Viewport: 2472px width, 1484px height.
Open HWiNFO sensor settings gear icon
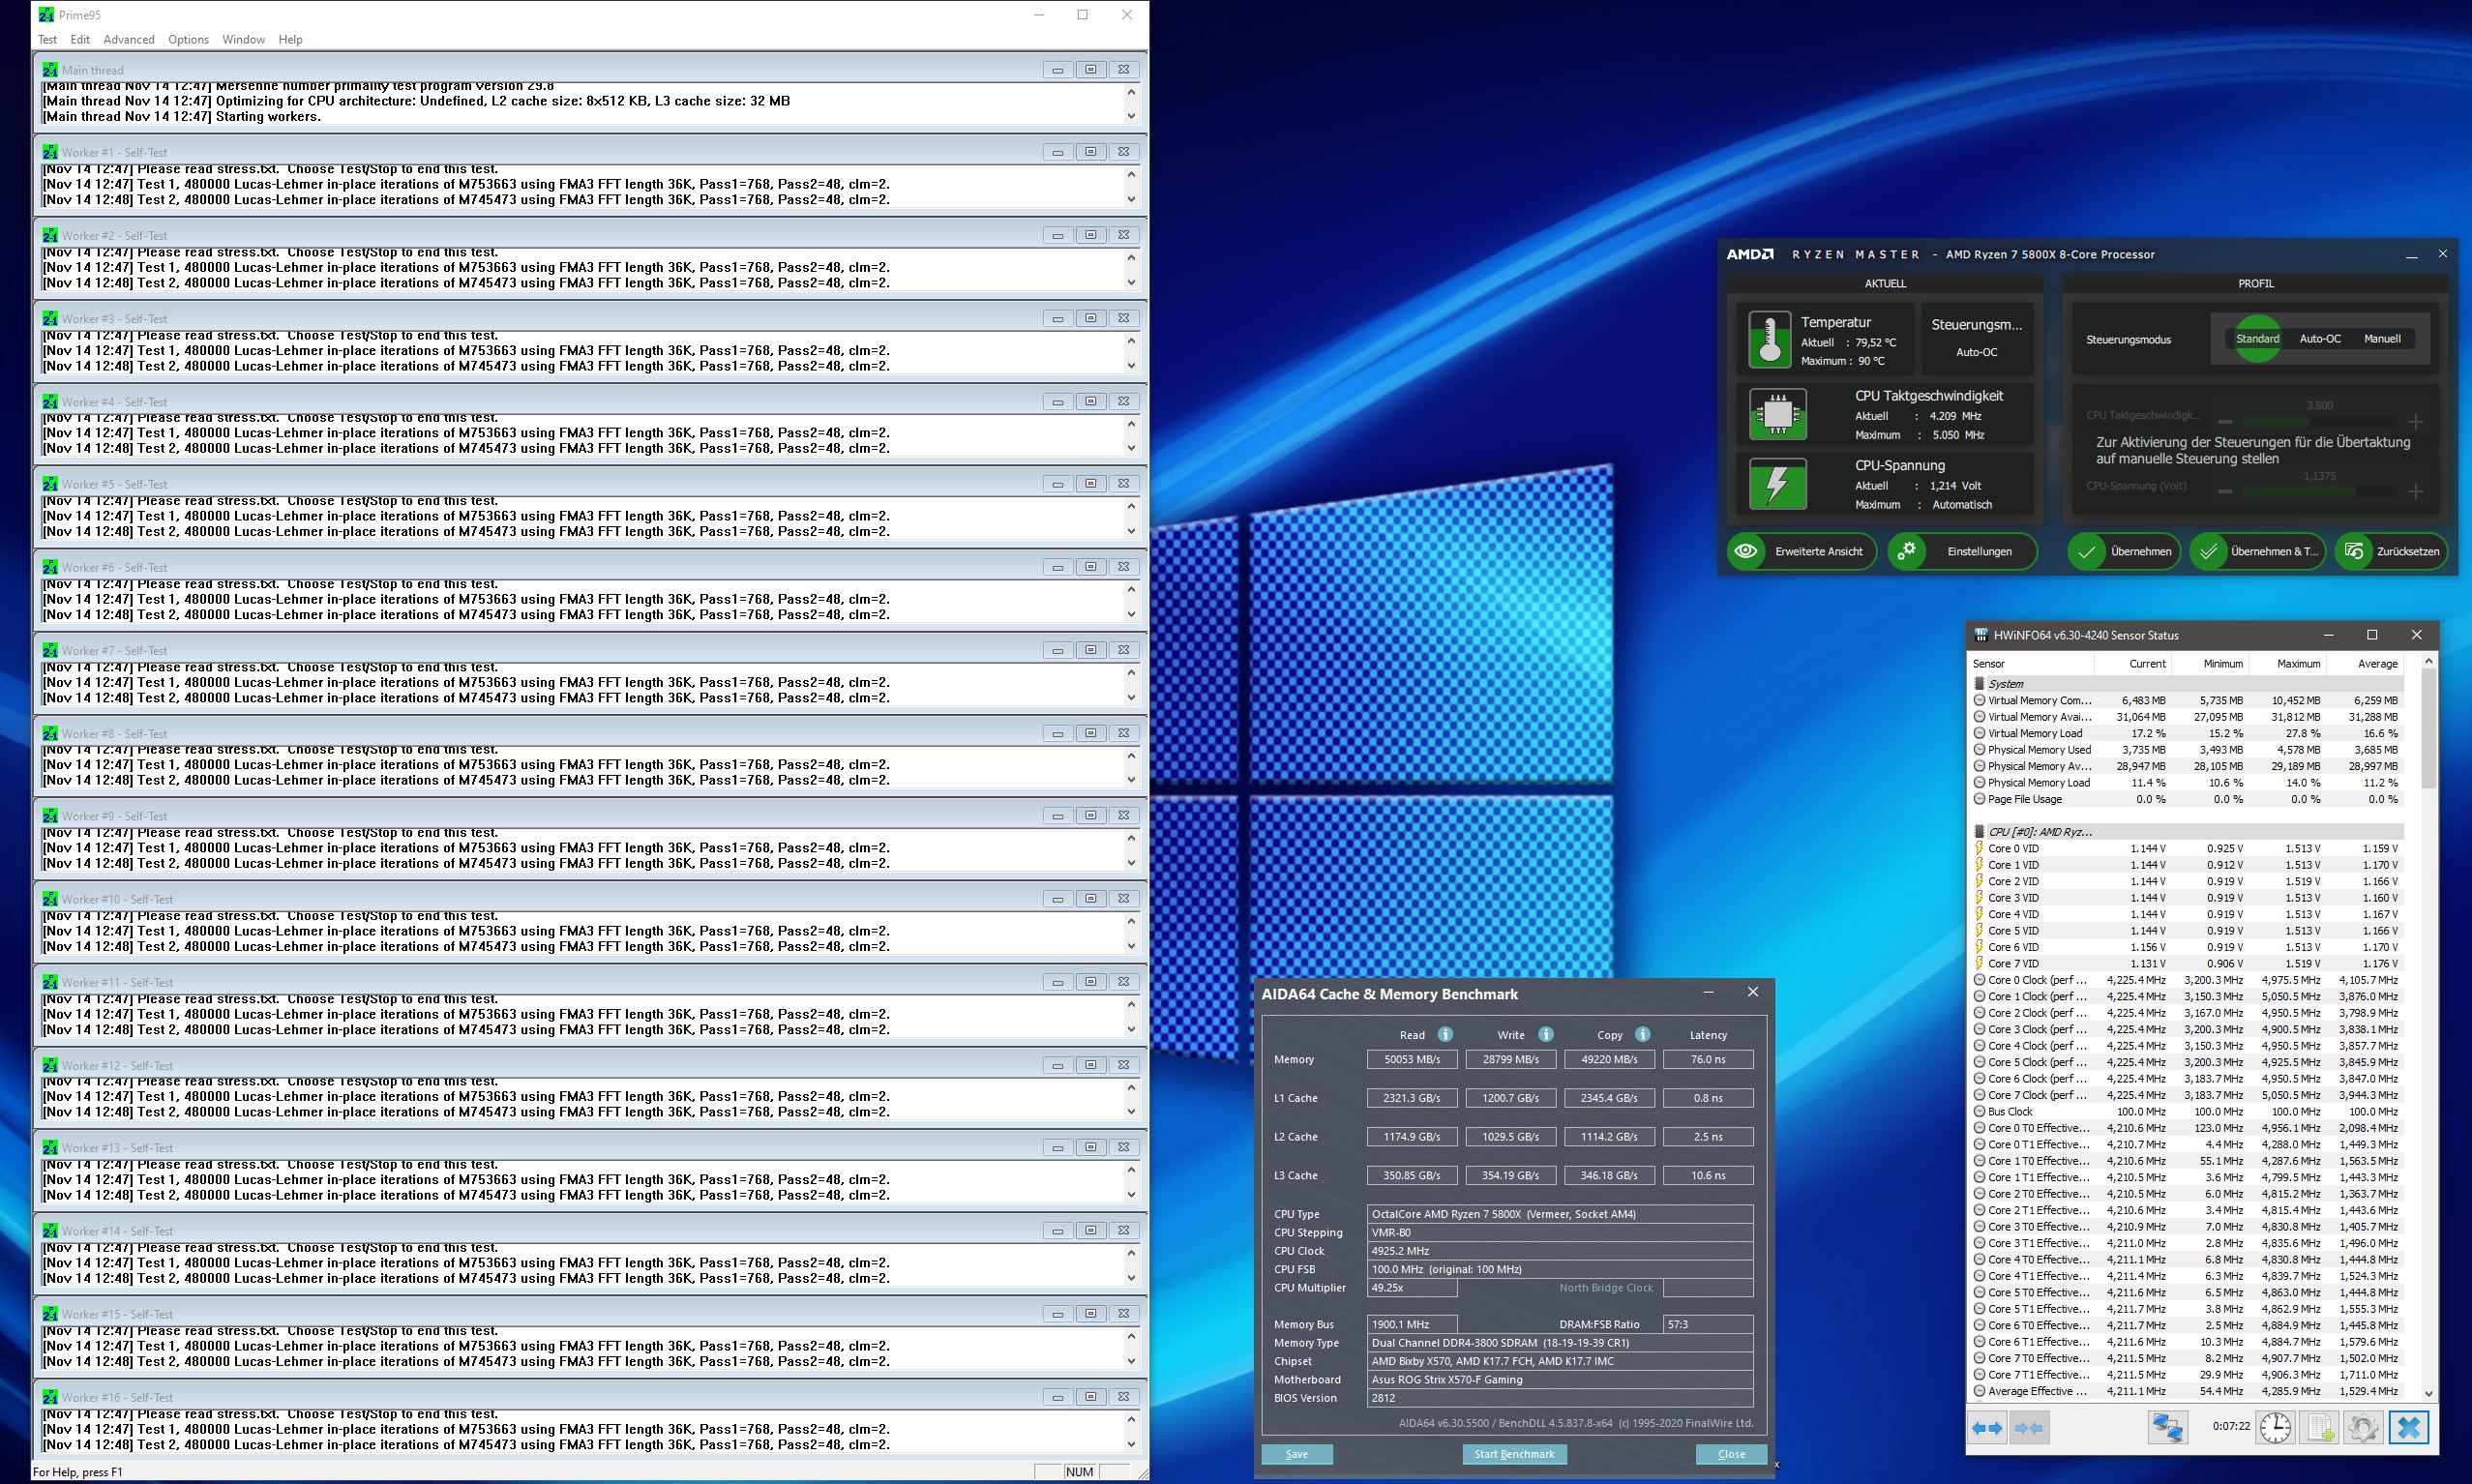pos(2363,1428)
